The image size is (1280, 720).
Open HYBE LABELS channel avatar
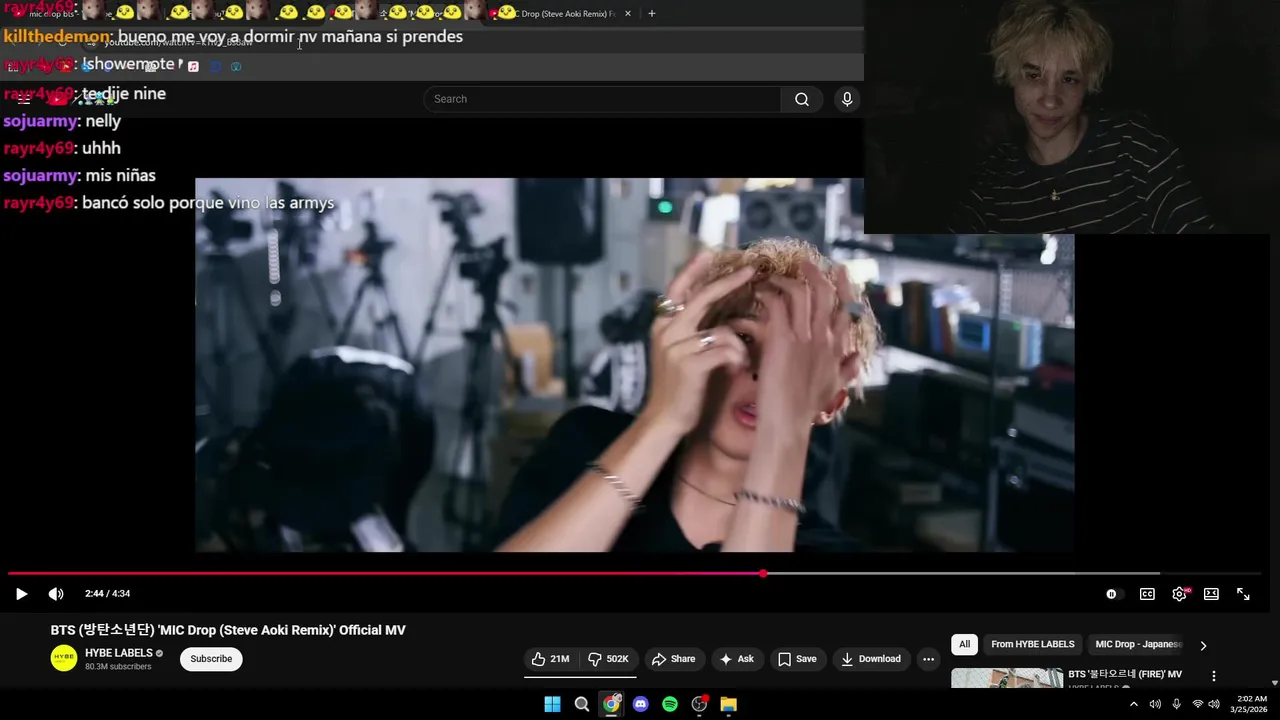pos(64,658)
